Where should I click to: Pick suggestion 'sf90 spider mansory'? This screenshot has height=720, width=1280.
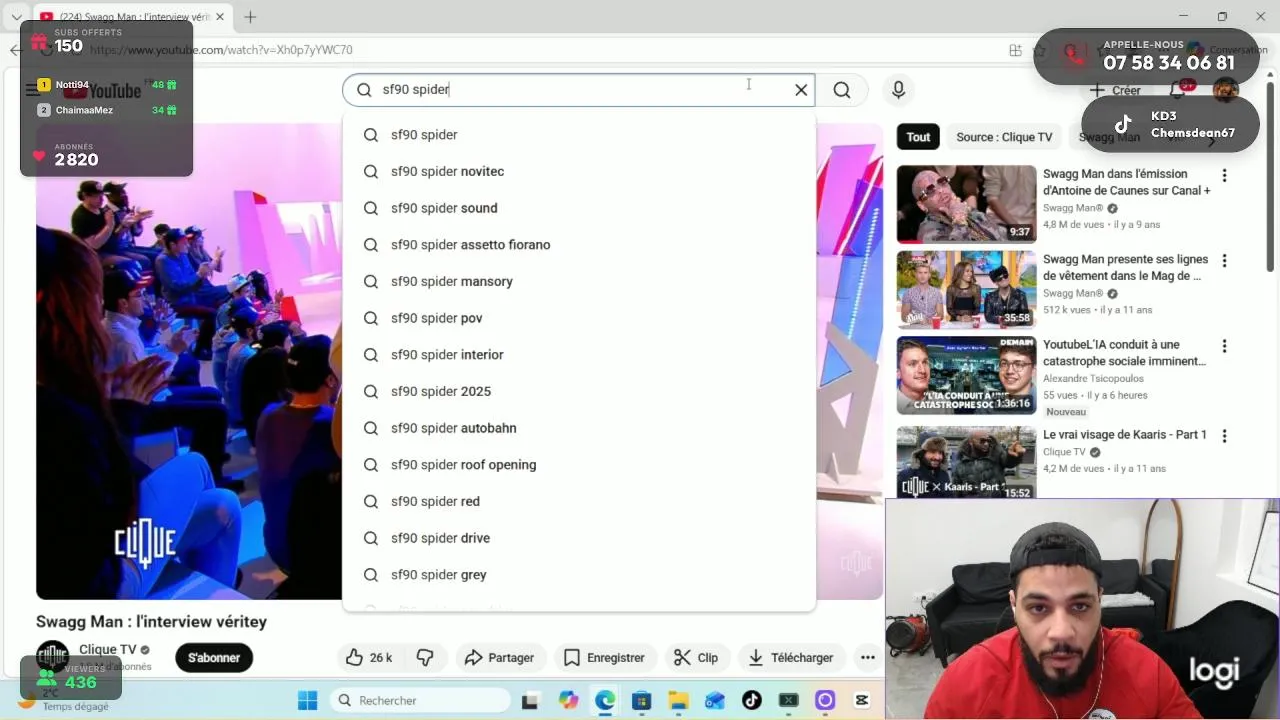579,281
